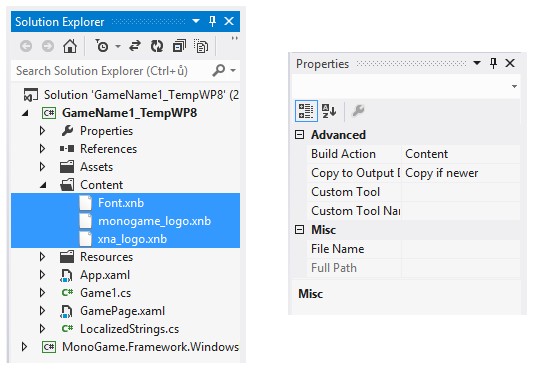
Task: Collapse the Misc category
Action: (299, 229)
